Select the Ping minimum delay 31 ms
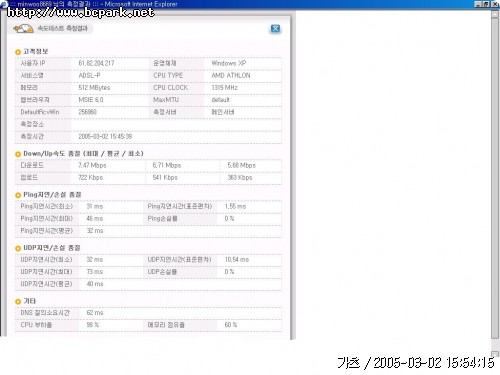Screen dimensions: 500x375 click(x=95, y=206)
